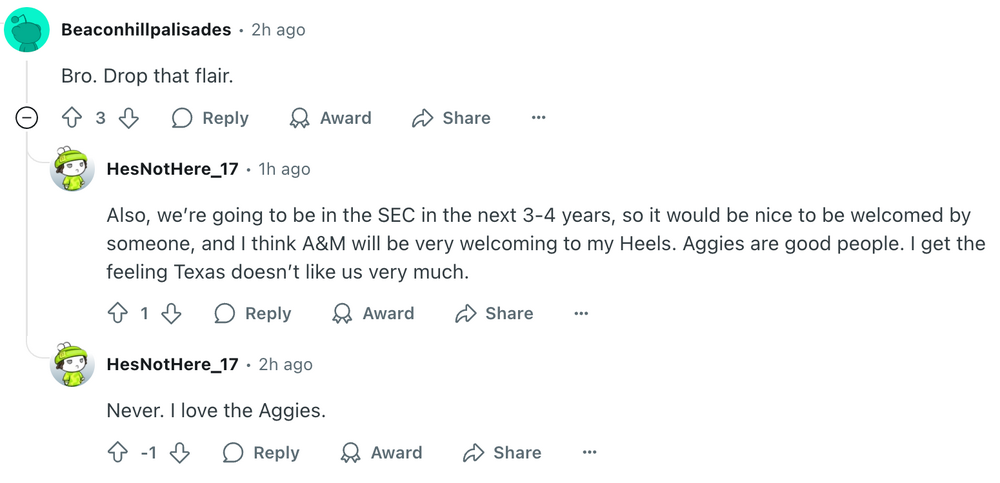This screenshot has height=483, width=1000.
Task: Open more options on the SEC comment
Action: (581, 314)
